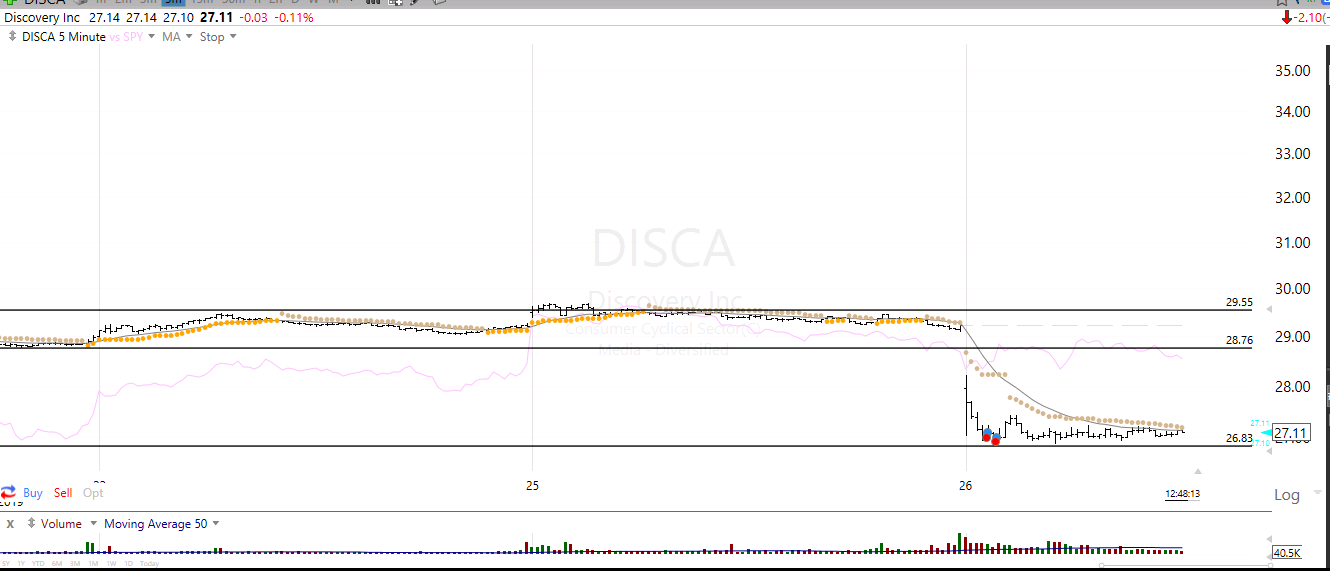This screenshot has width=1330, height=571.
Task: Click the gray up-triangle below the price chart
Action: click(1197, 471)
